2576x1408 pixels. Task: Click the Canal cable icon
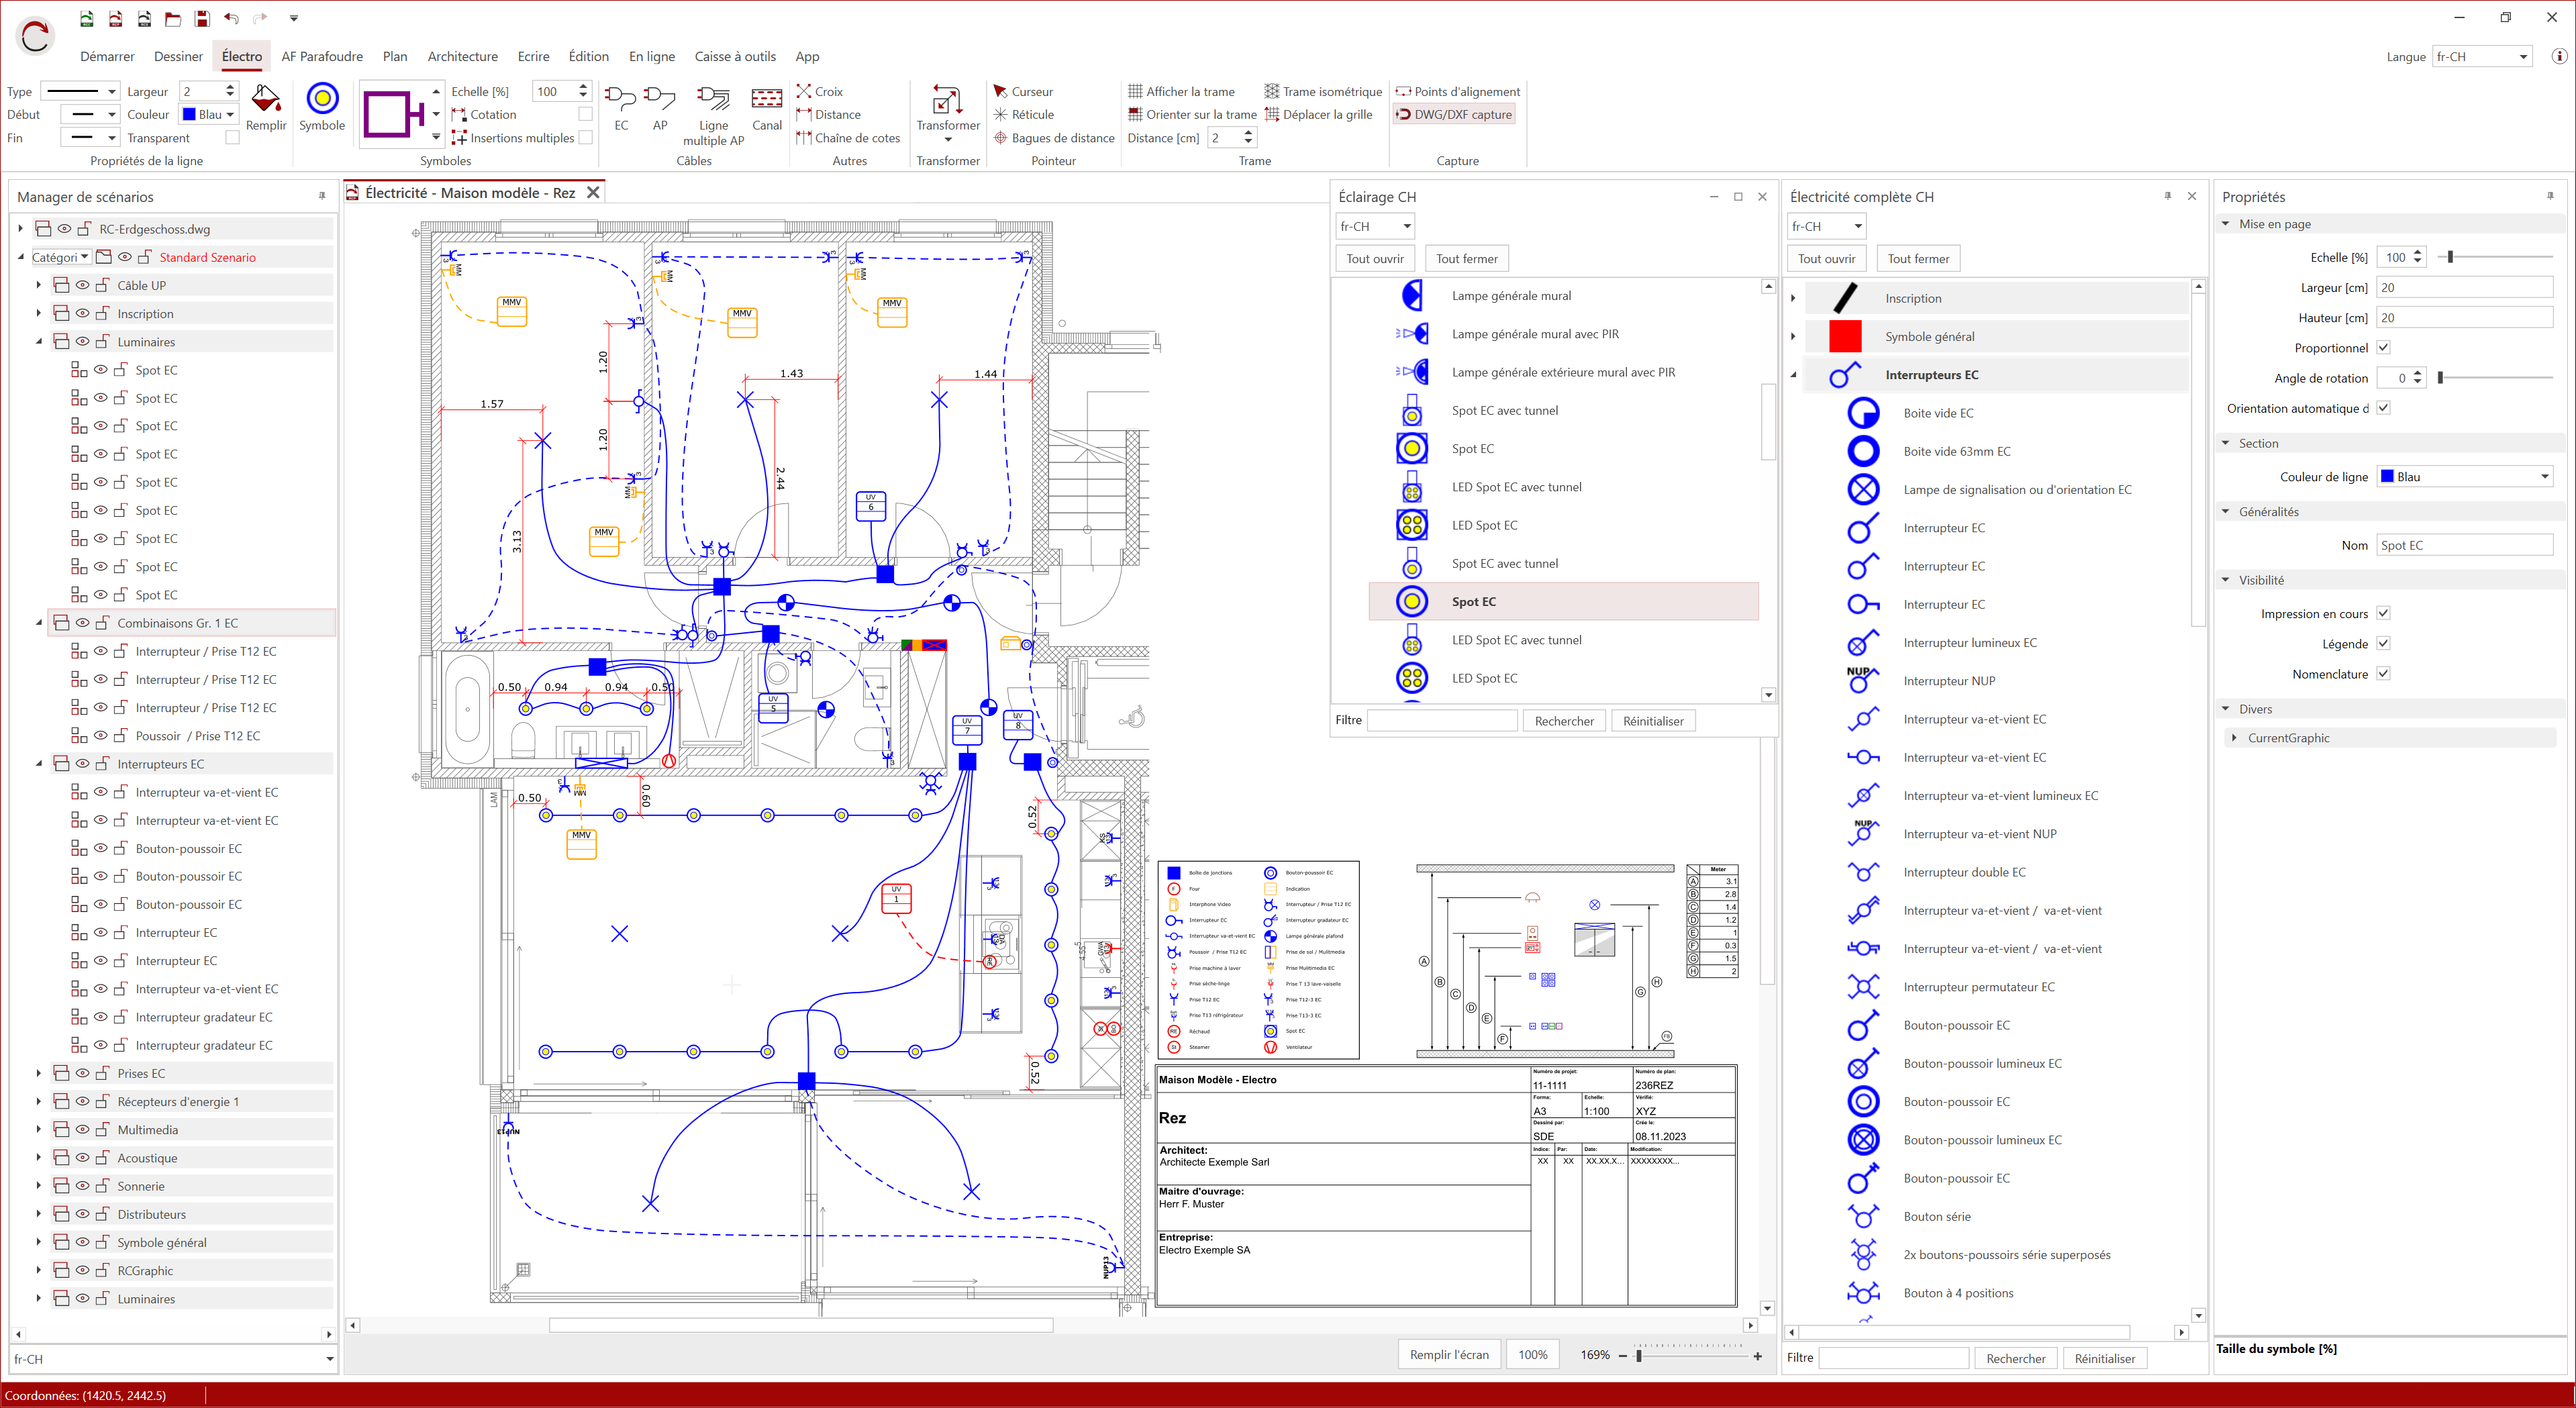coord(767,100)
